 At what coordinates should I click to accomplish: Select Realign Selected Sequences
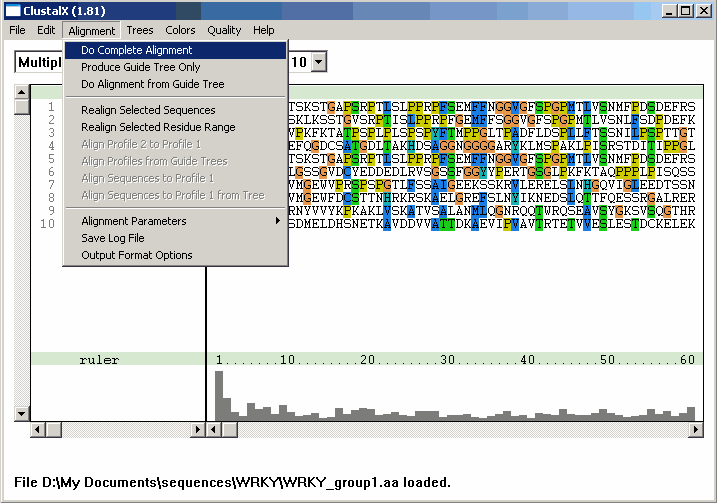[176, 110]
